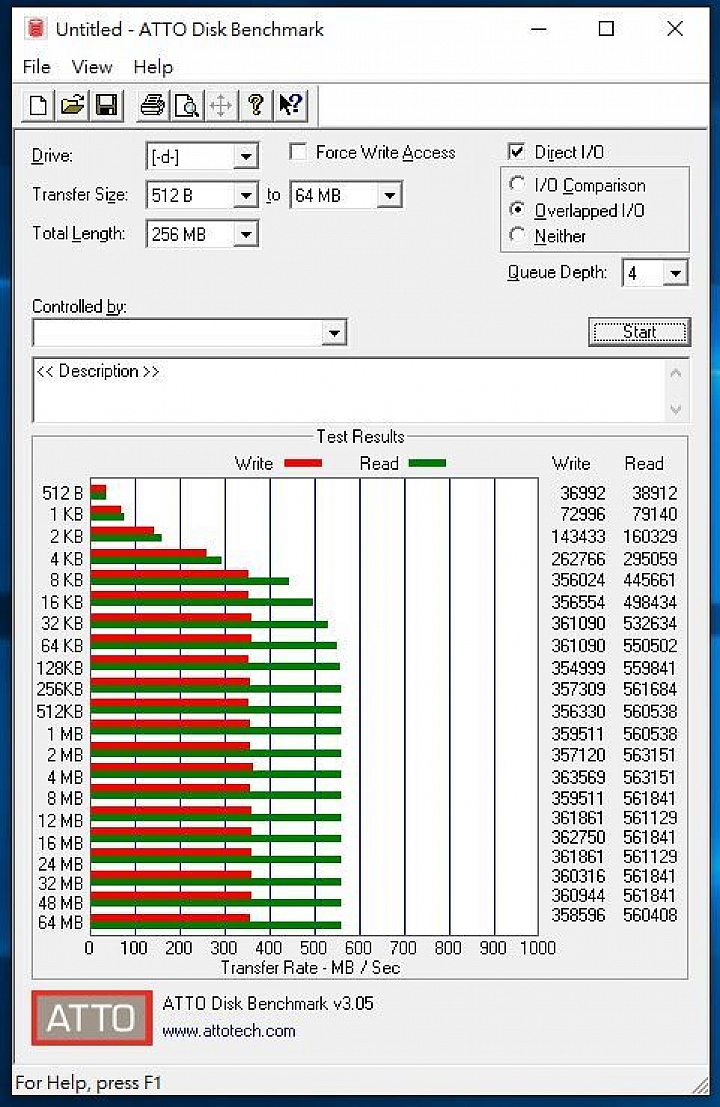The image size is (720, 1107).
Task: Open the www.attotech.com link
Action: (x=229, y=1031)
